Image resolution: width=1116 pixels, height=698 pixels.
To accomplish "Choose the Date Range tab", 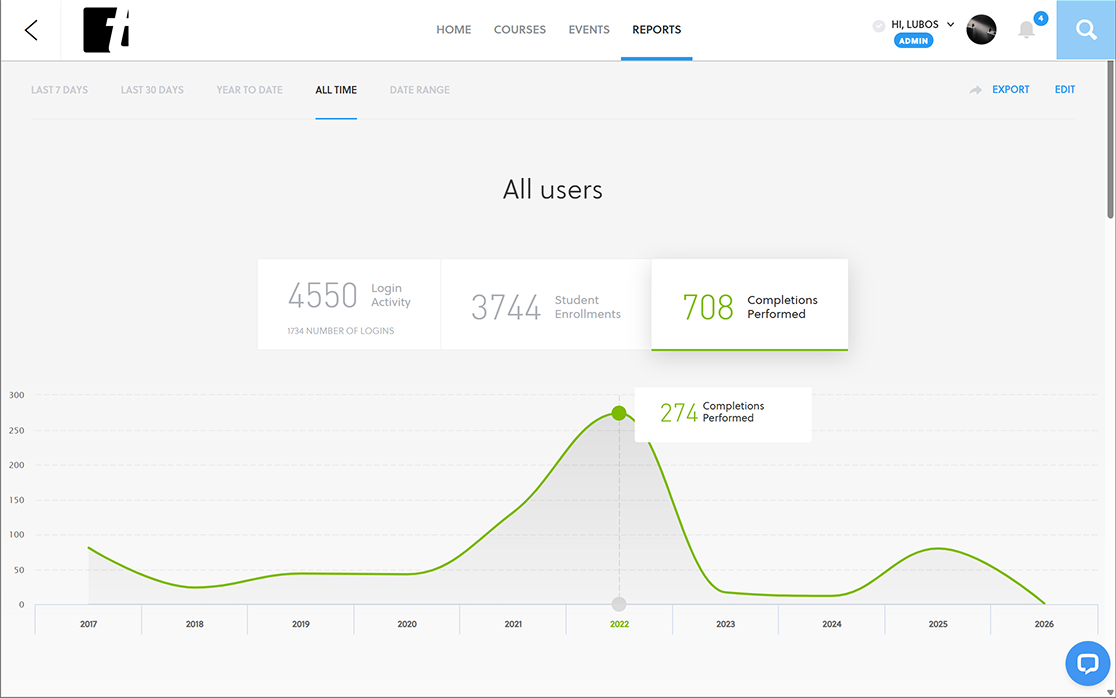I will [419, 90].
